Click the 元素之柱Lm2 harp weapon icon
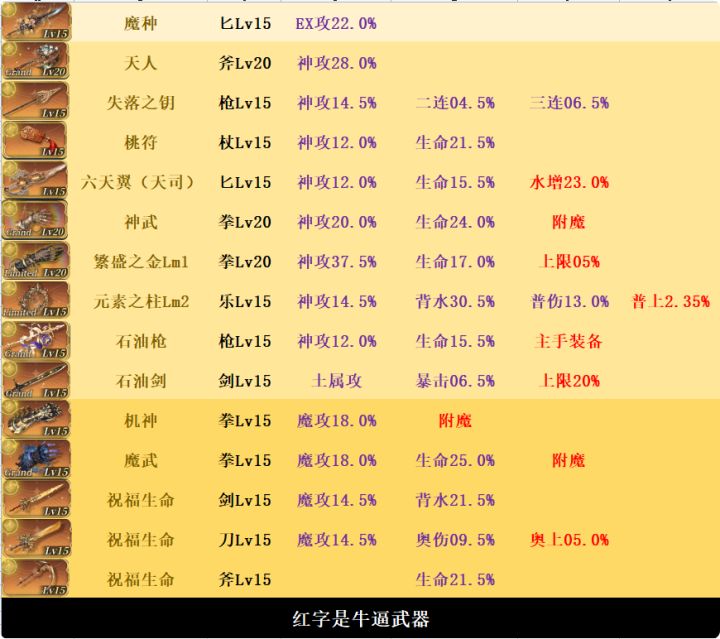720x639 pixels. pyautogui.click(x=35, y=300)
